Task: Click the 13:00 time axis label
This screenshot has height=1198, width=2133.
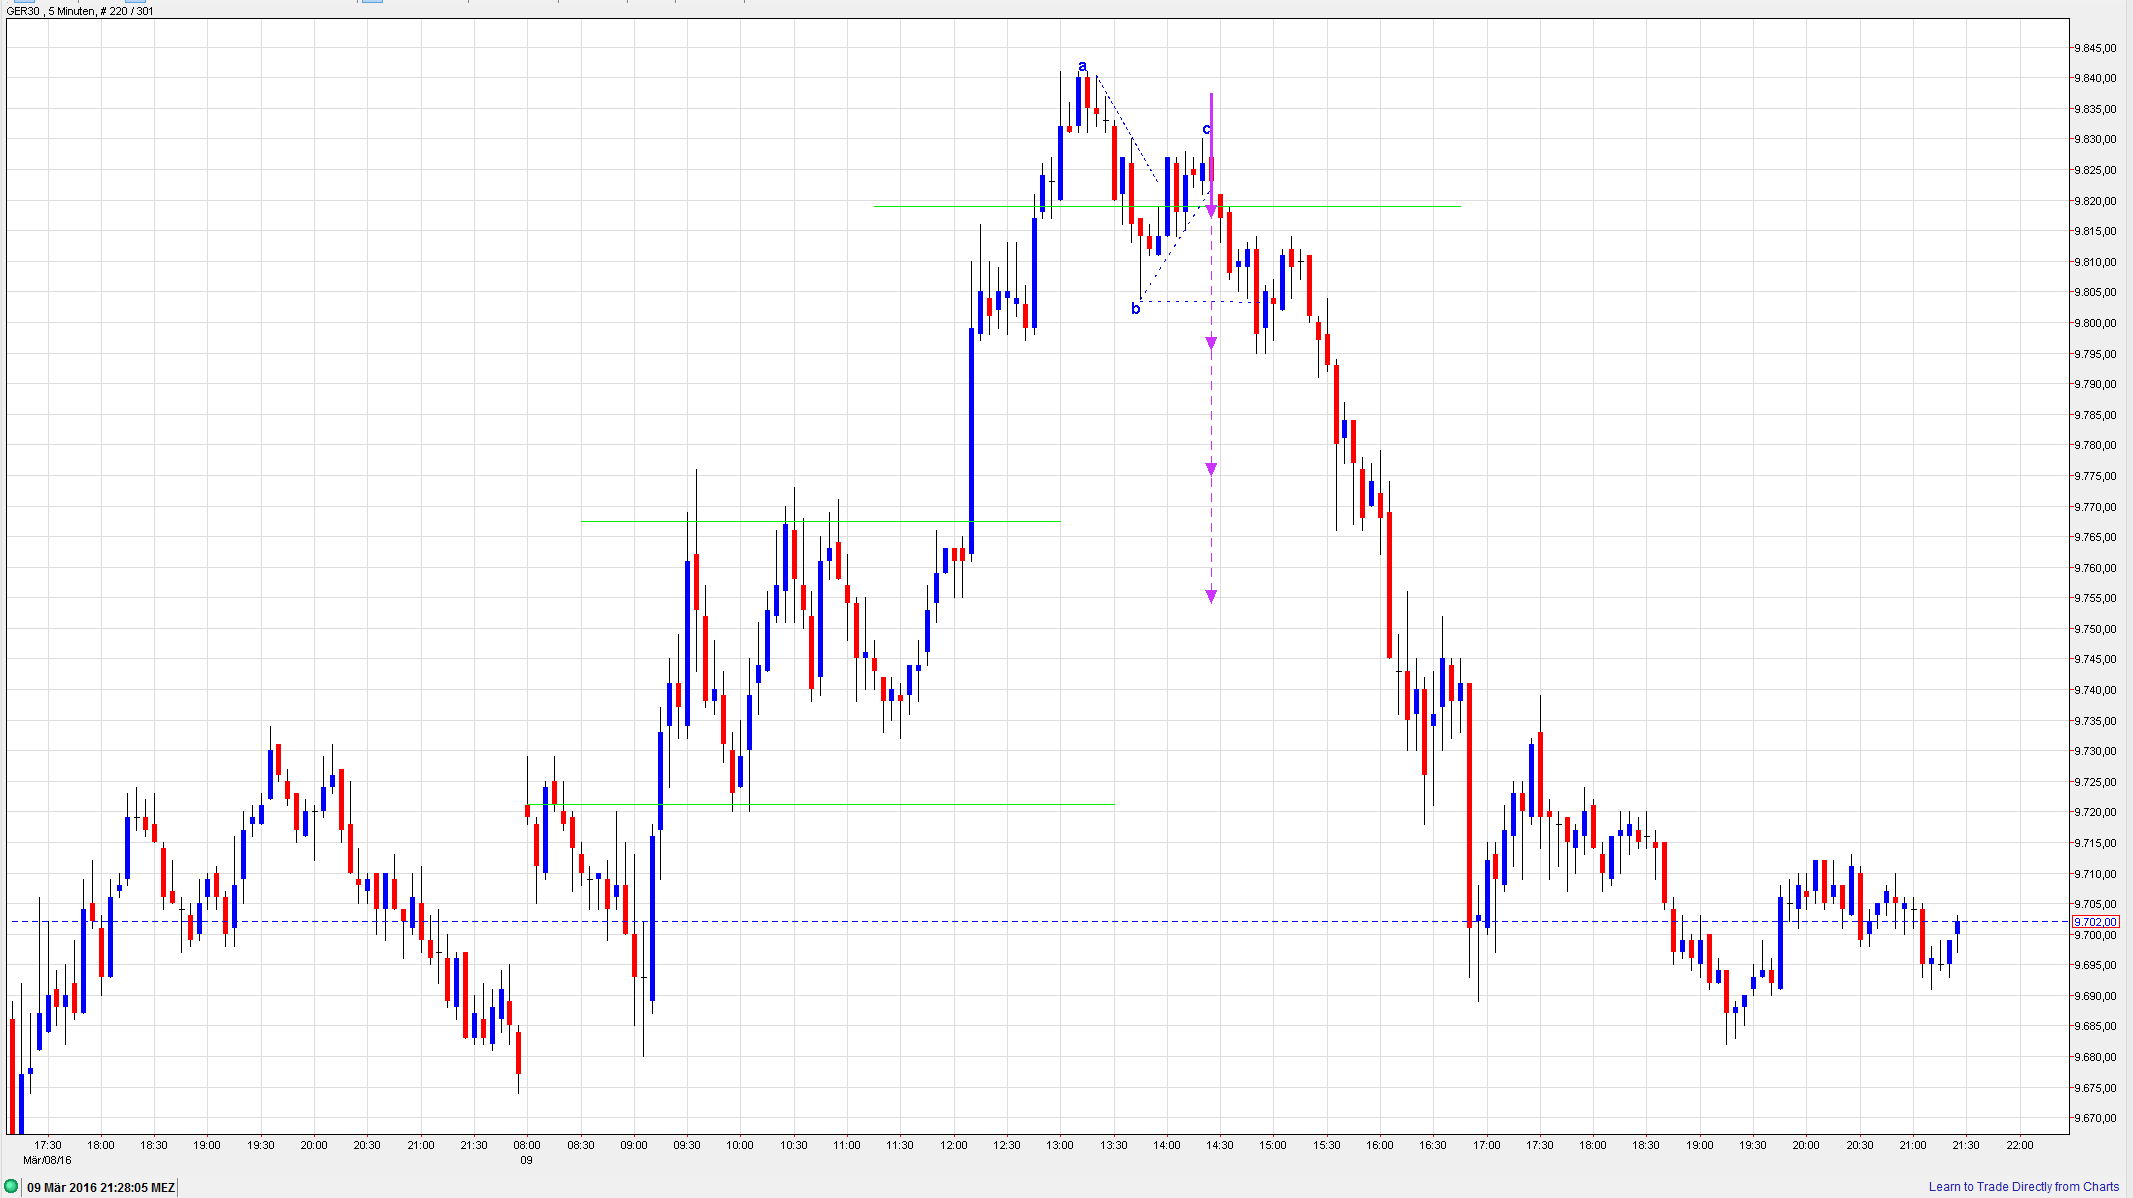Action: [1060, 1145]
